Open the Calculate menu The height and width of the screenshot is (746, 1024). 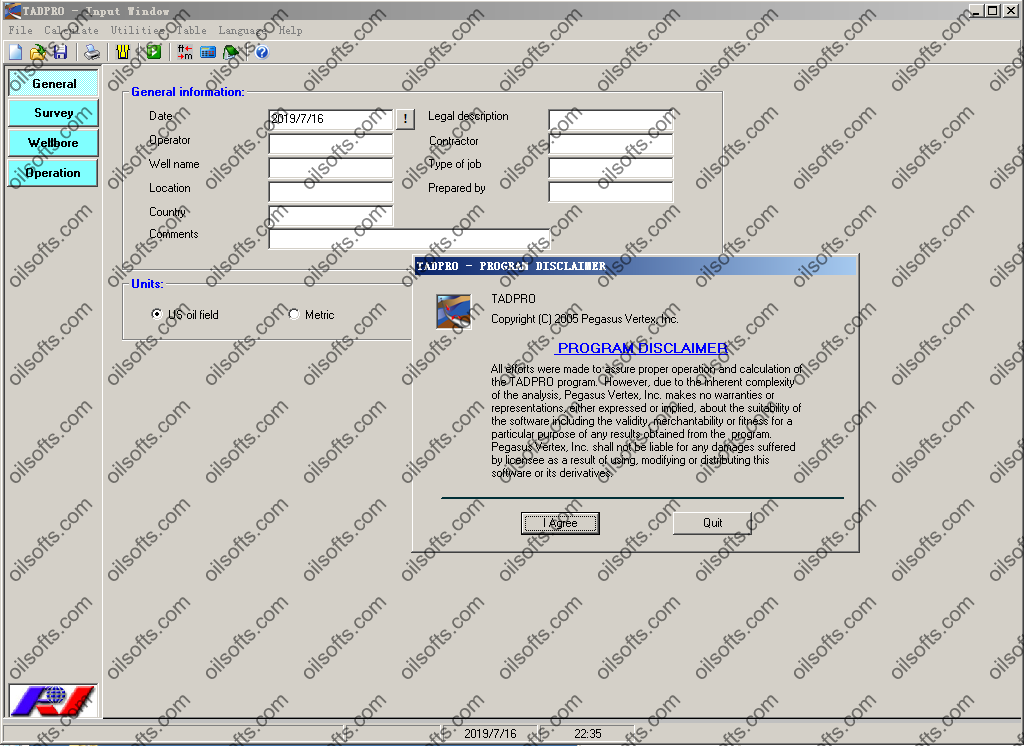tap(71, 30)
